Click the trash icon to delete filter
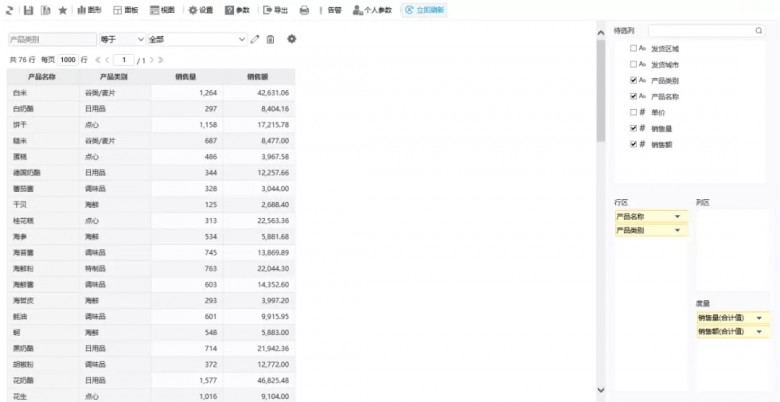The height and width of the screenshot is (402, 780). (x=270, y=39)
